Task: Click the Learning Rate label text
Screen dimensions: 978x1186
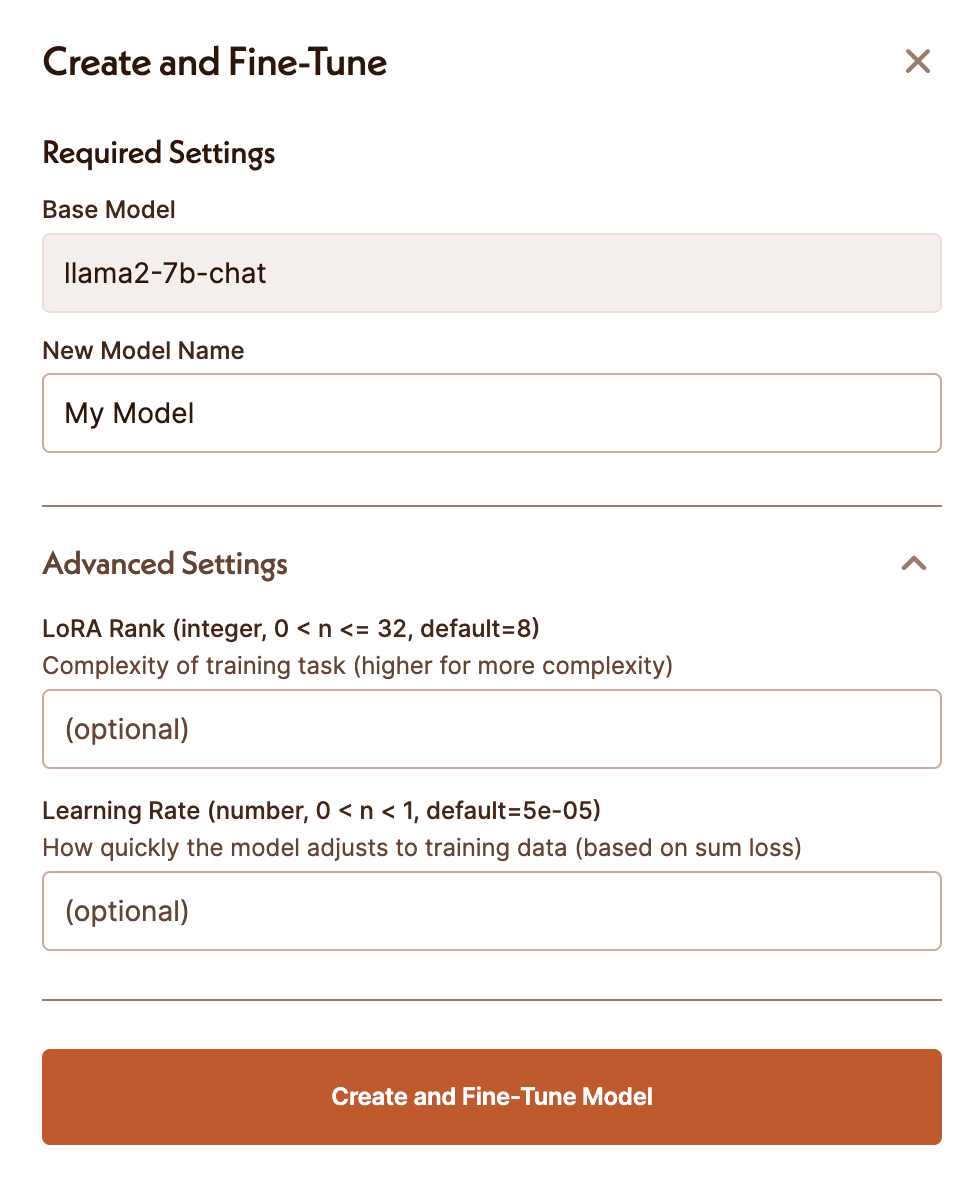Action: coord(321,810)
